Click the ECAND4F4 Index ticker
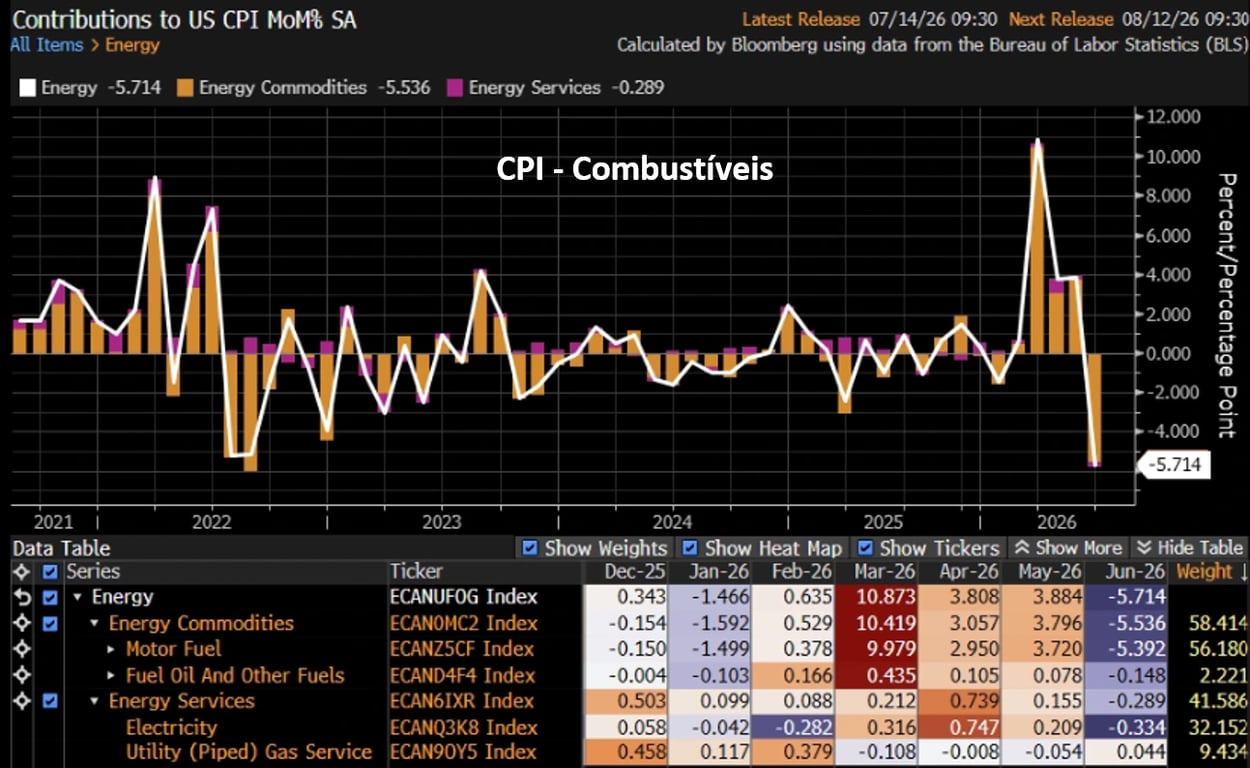1250x768 pixels. tap(464, 675)
